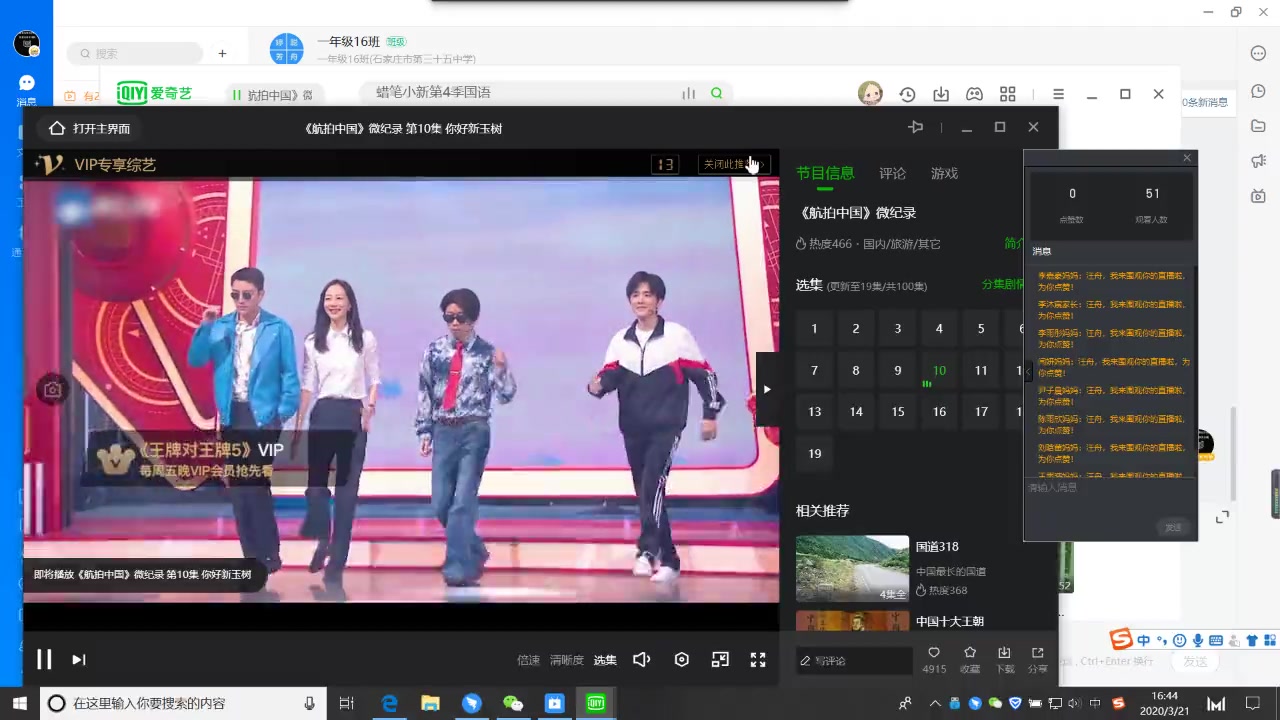Open 消息 messages icon in left sidebar
Viewport: 1280px width, 720px height.
pyautogui.click(x=27, y=88)
